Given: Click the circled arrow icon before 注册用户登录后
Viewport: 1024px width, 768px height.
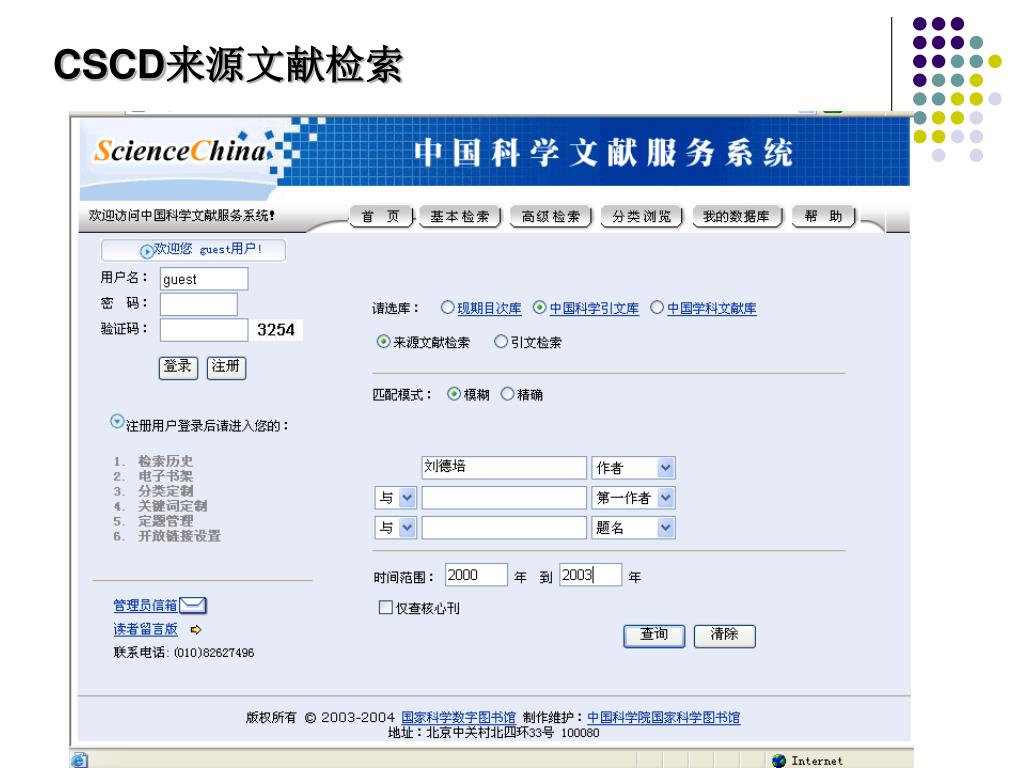Looking at the screenshot, I should (x=117, y=423).
